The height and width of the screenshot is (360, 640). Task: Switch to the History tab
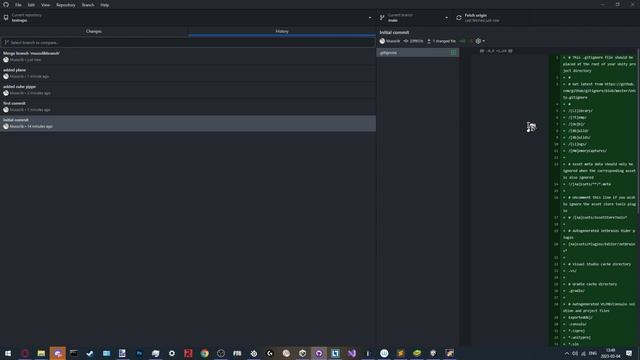coord(282,31)
